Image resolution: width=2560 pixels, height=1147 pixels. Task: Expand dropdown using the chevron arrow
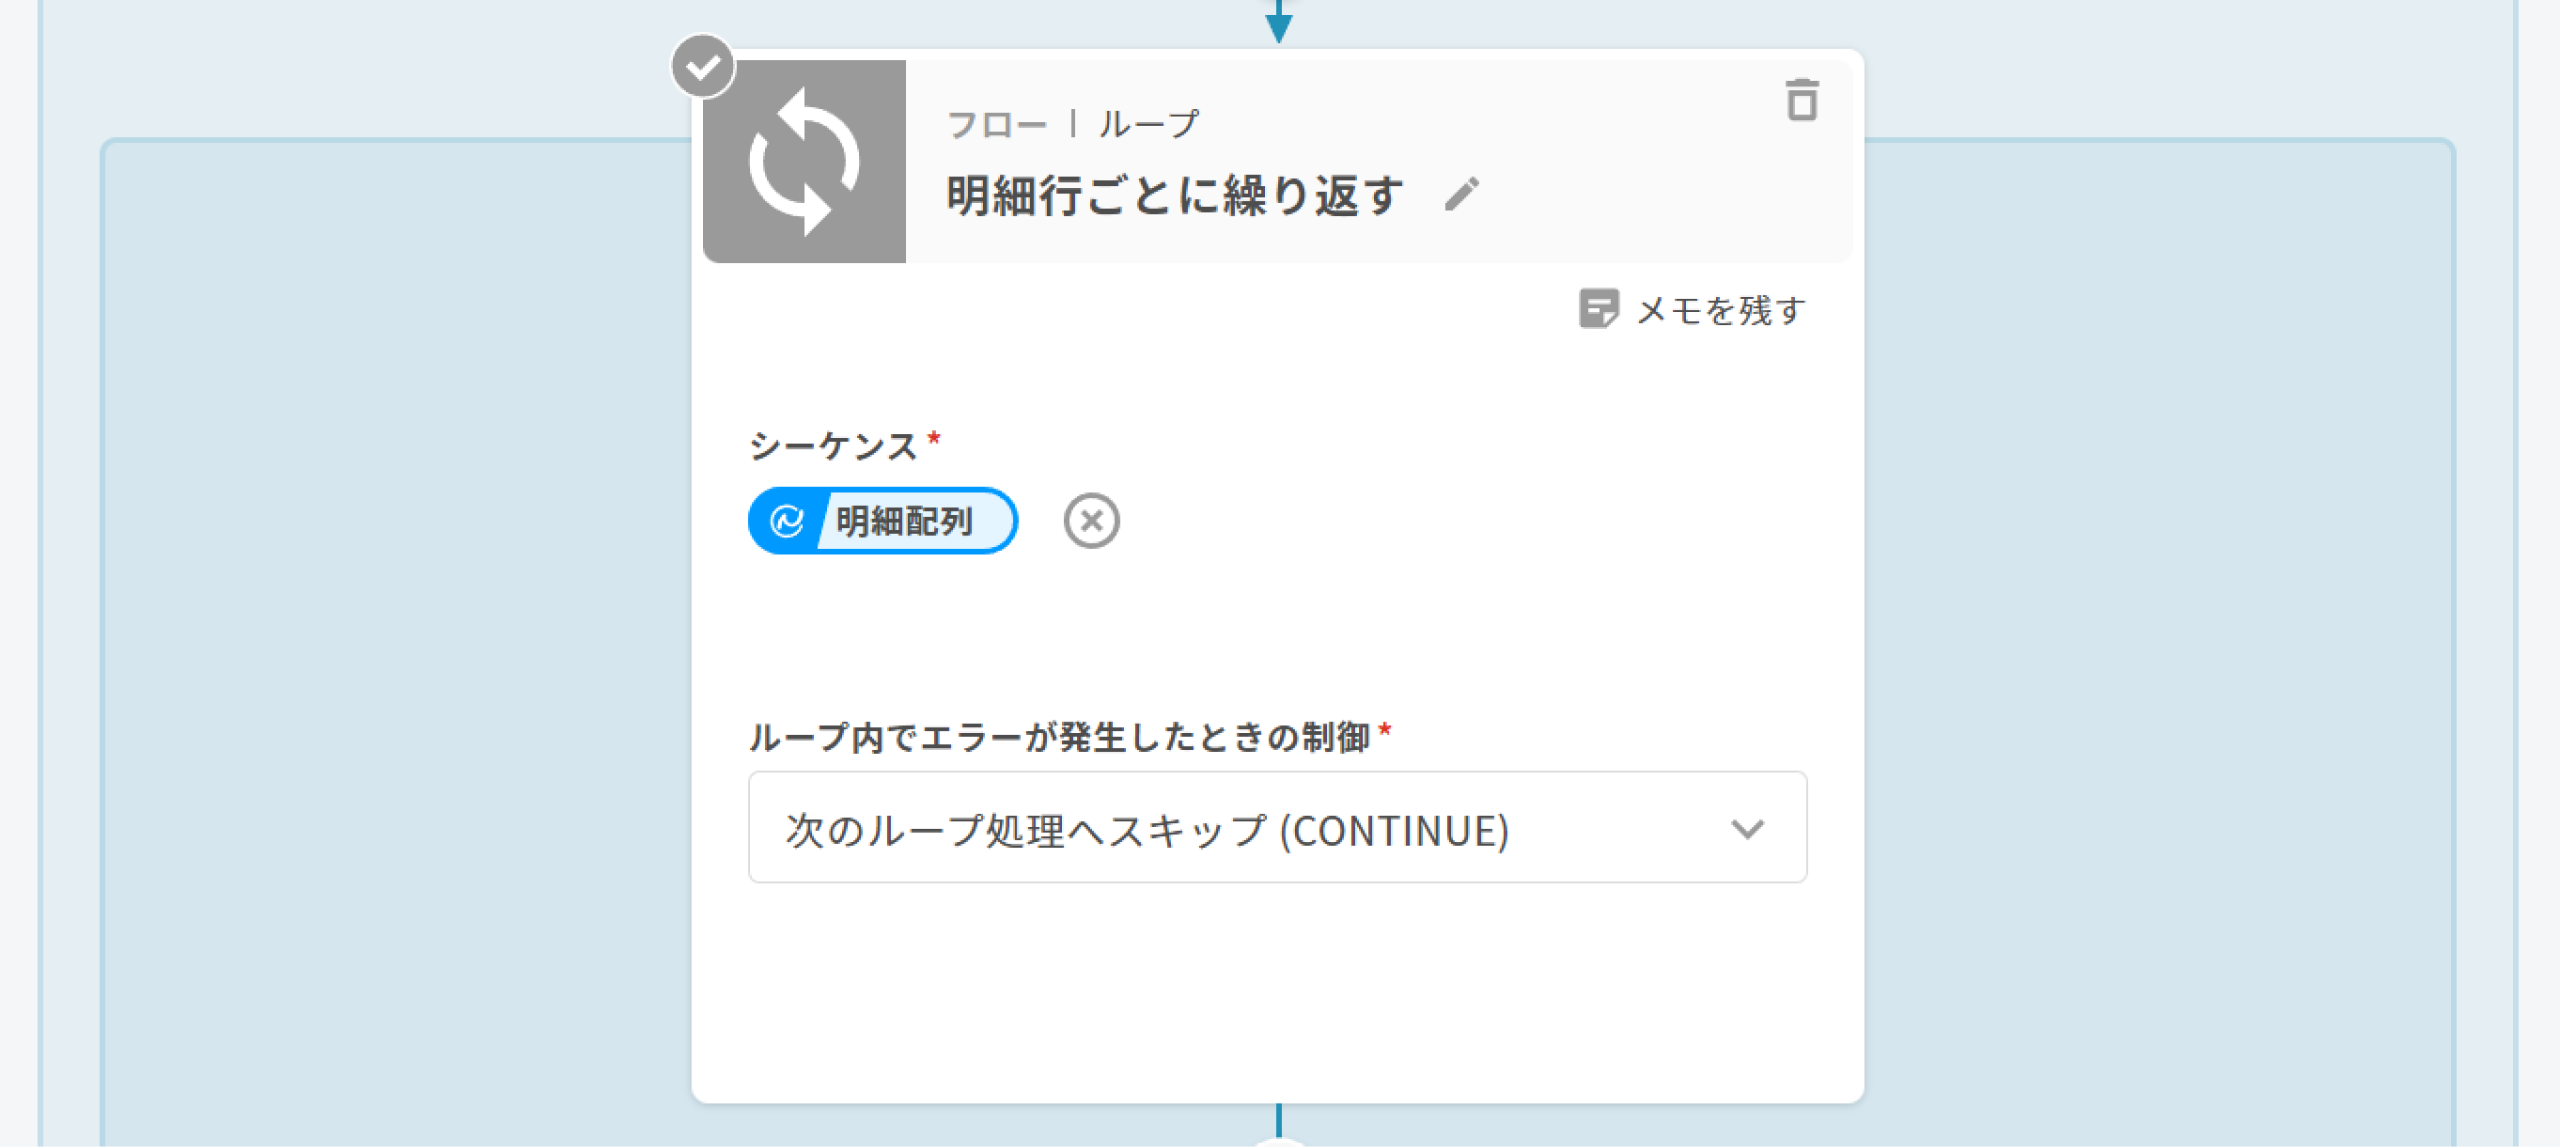click(1747, 829)
